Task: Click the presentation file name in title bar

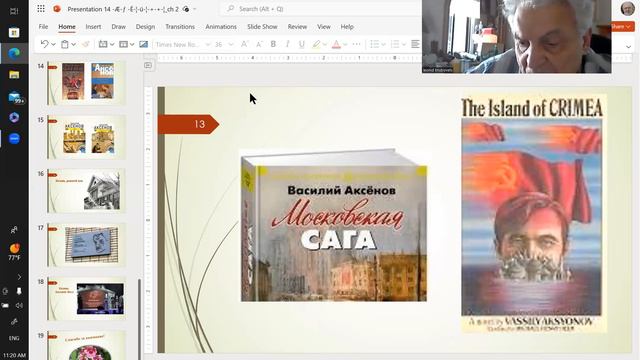Action: 123,9
